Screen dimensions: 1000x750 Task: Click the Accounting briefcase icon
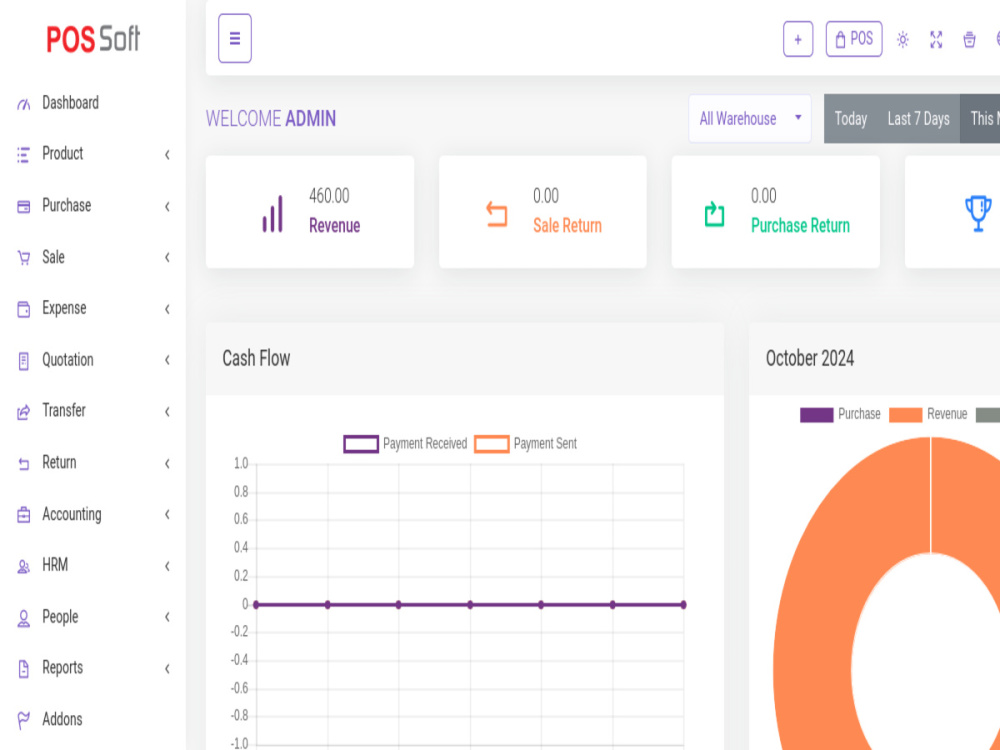24,515
